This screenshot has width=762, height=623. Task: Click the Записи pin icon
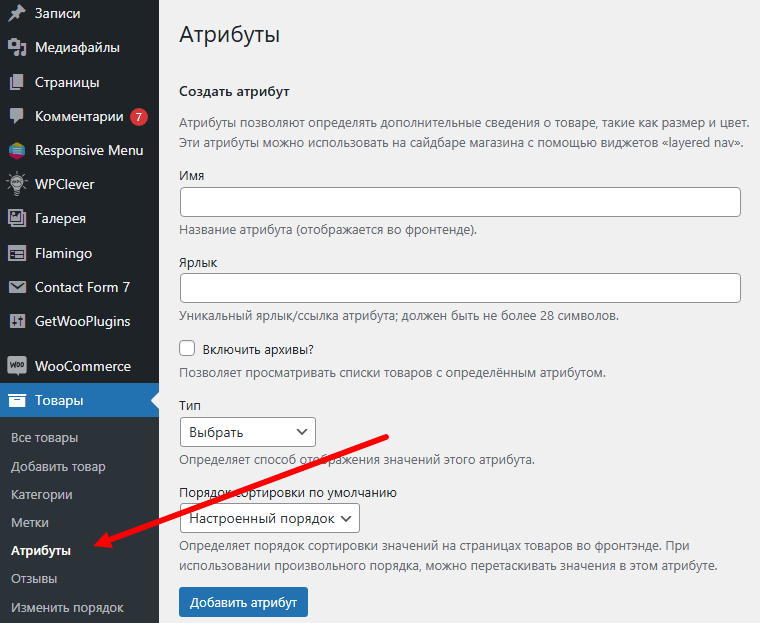pyautogui.click(x=17, y=13)
